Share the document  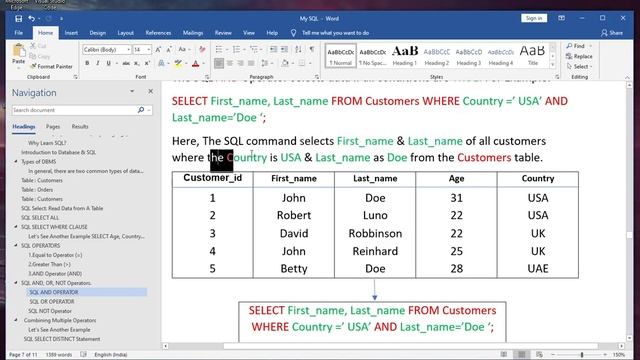pyautogui.click(x=612, y=33)
